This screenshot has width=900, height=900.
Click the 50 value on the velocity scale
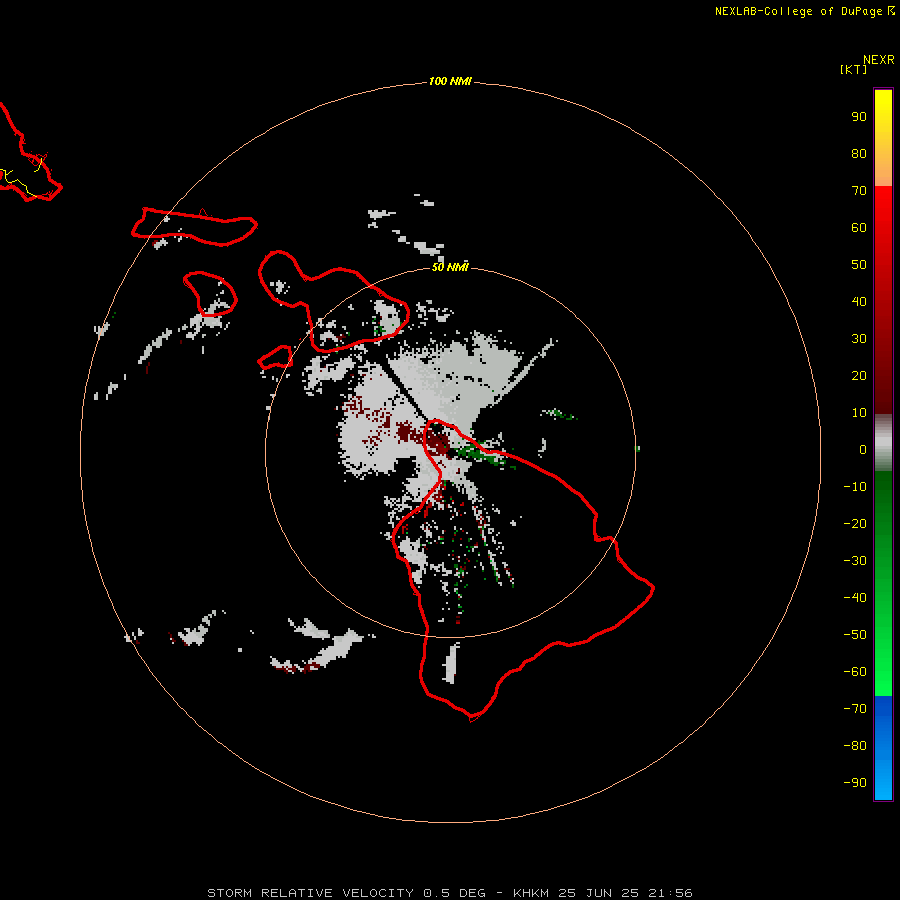(859, 265)
